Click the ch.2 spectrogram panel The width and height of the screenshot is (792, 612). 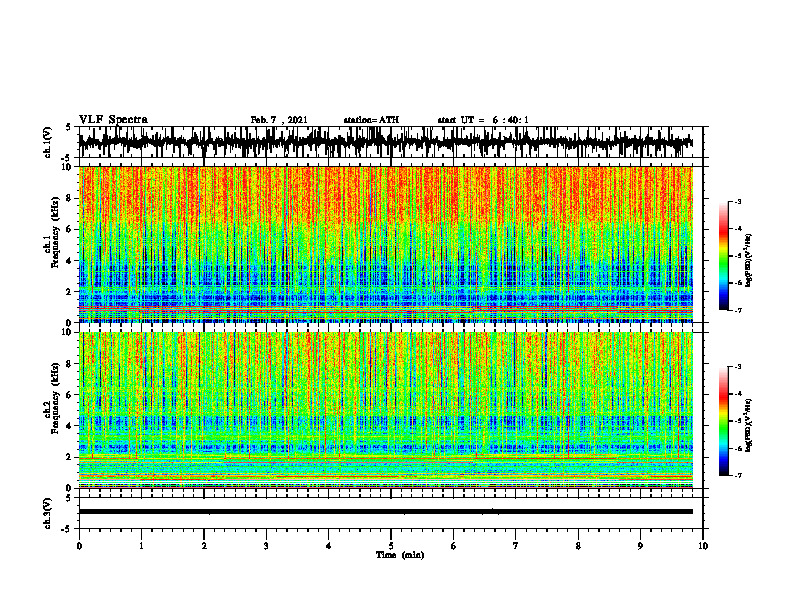[x=386, y=410]
